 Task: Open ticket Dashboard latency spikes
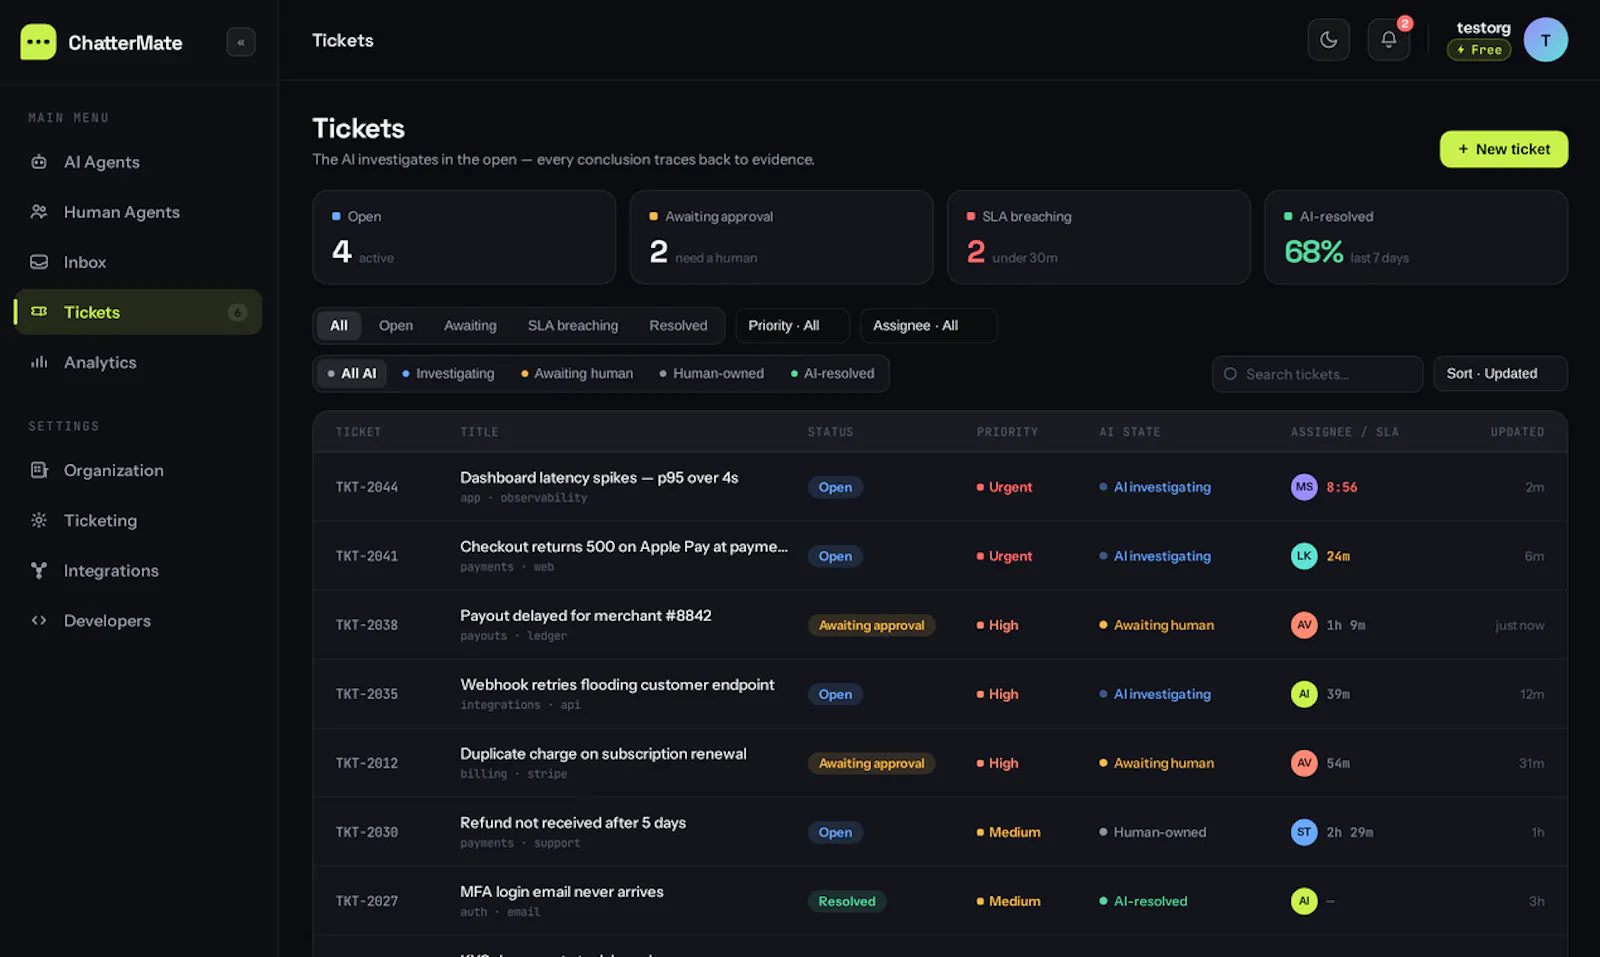599,478
